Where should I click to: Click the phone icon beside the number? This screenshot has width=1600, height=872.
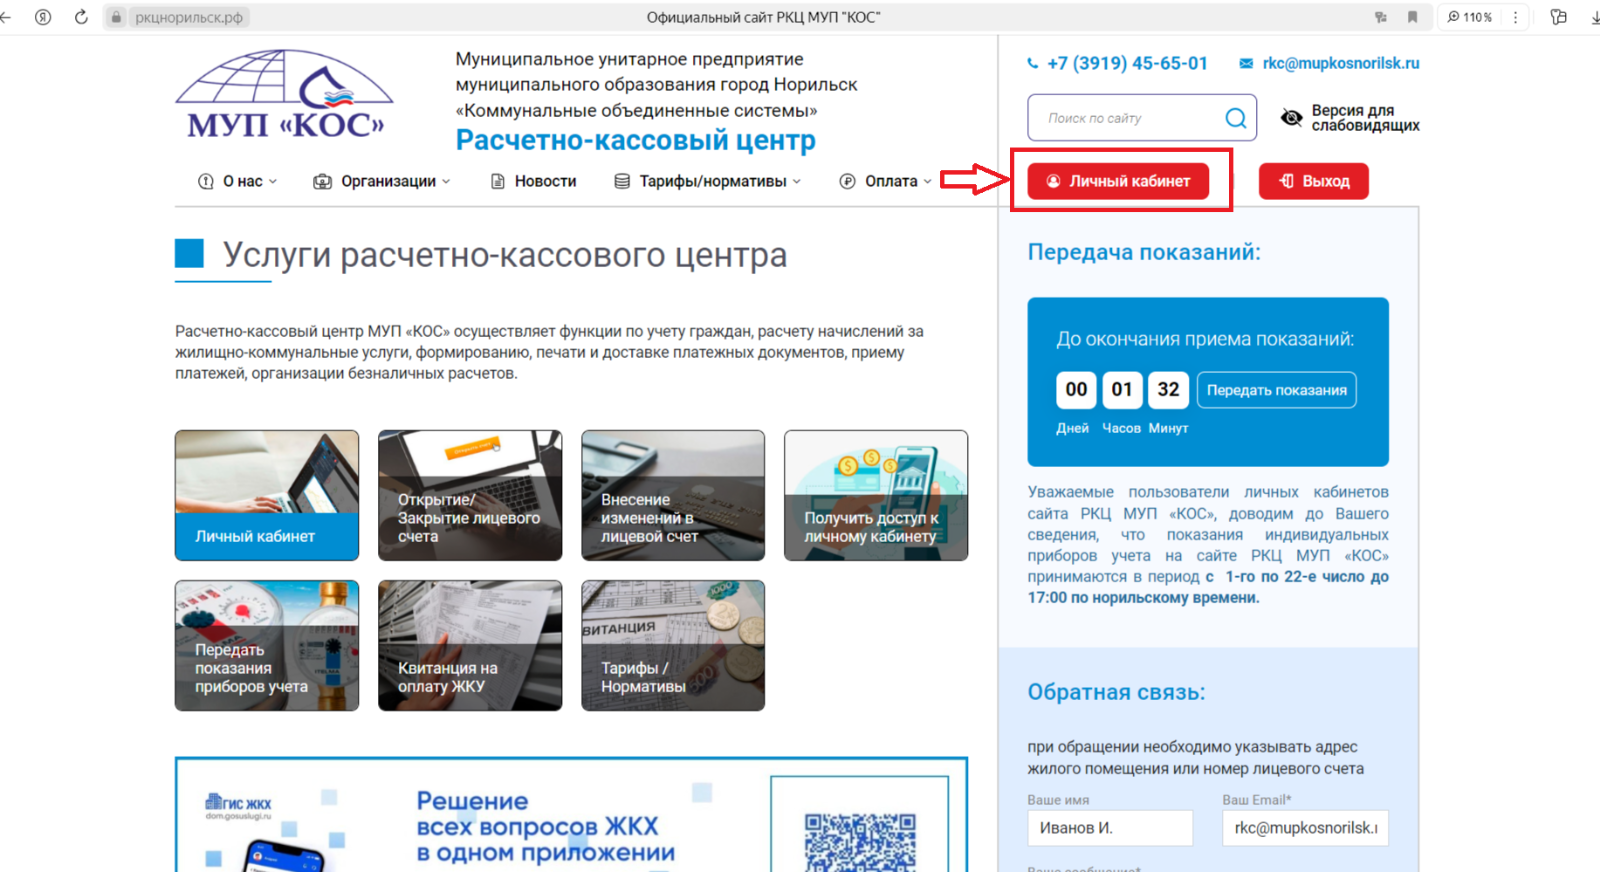(x=1033, y=63)
